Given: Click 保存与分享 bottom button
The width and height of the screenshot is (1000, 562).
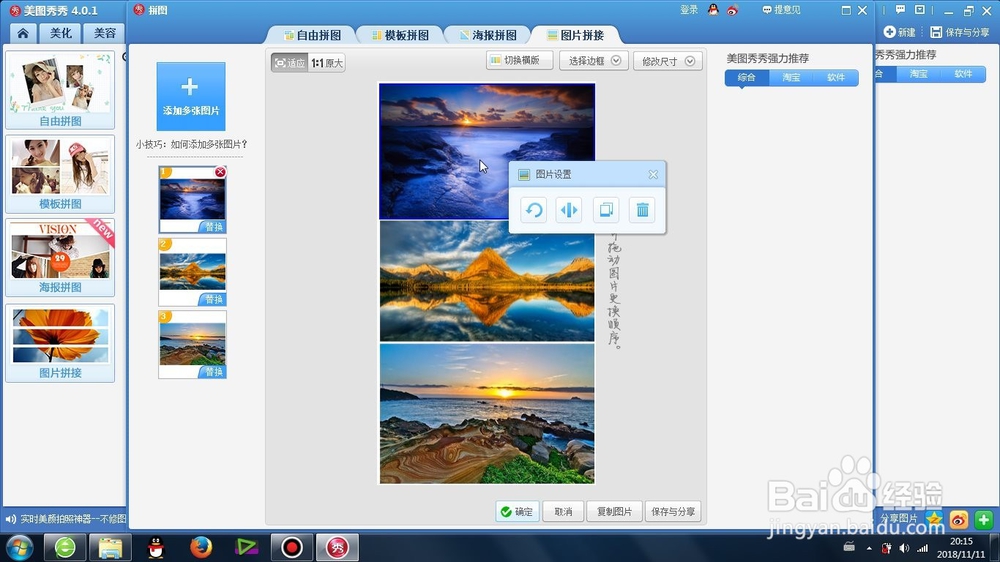Looking at the screenshot, I should (x=673, y=512).
